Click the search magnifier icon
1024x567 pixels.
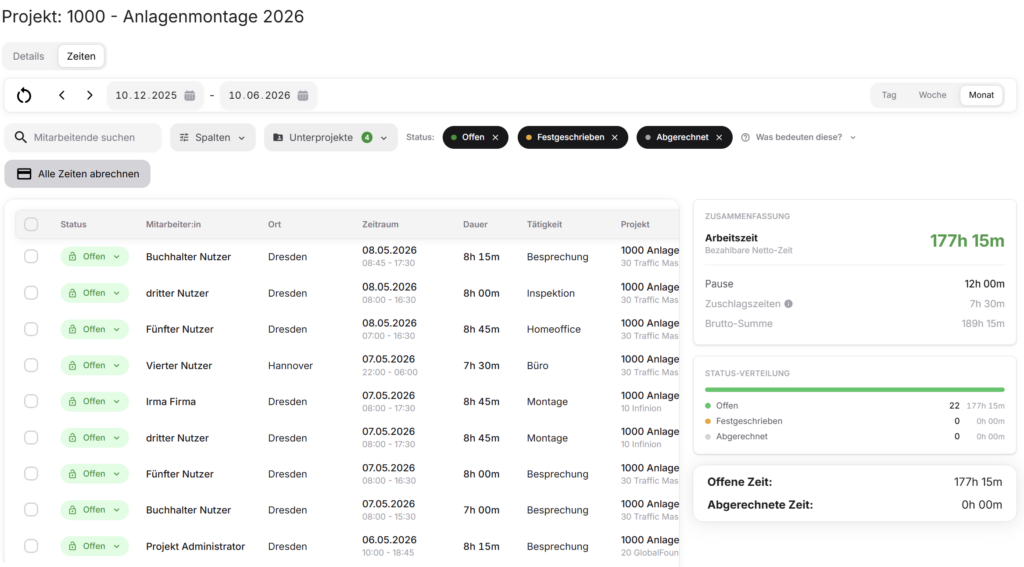[21, 137]
